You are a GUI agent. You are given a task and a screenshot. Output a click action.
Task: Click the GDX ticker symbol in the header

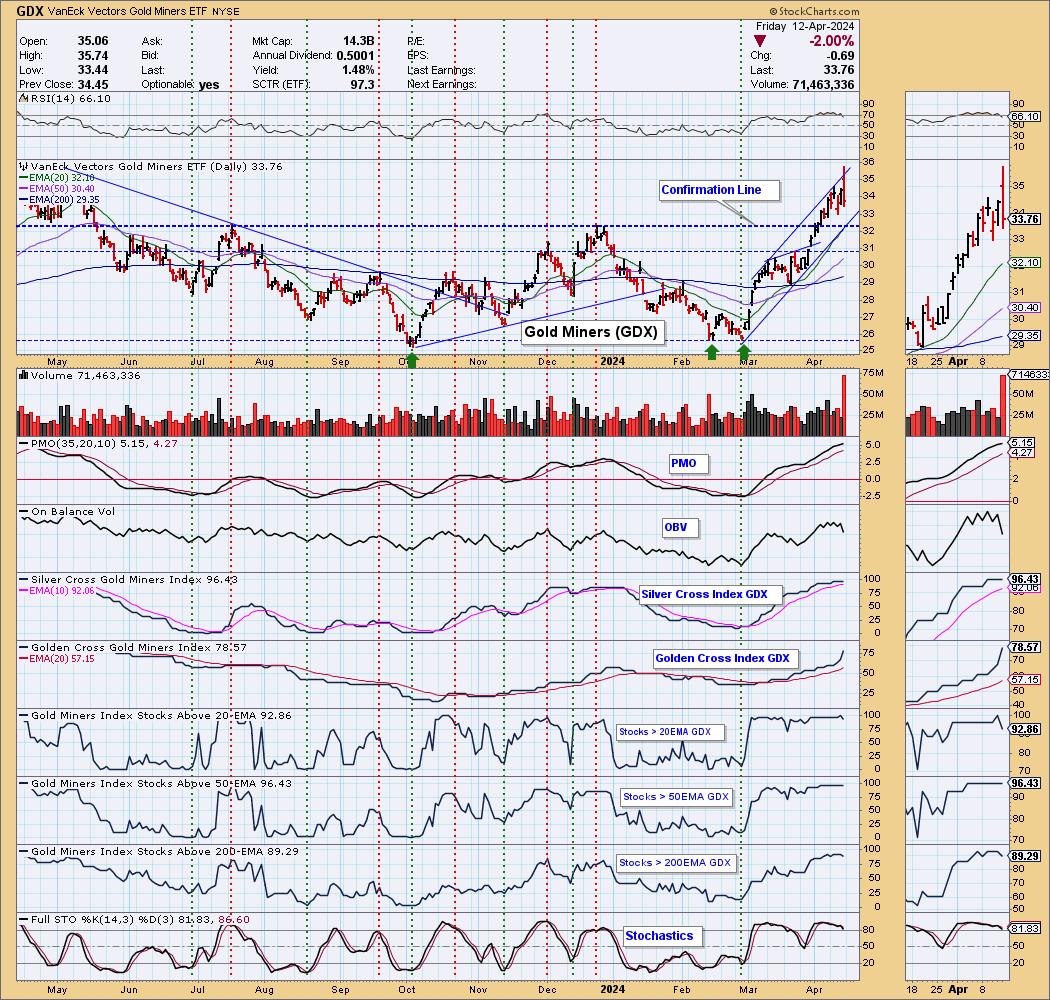tap(30, 11)
